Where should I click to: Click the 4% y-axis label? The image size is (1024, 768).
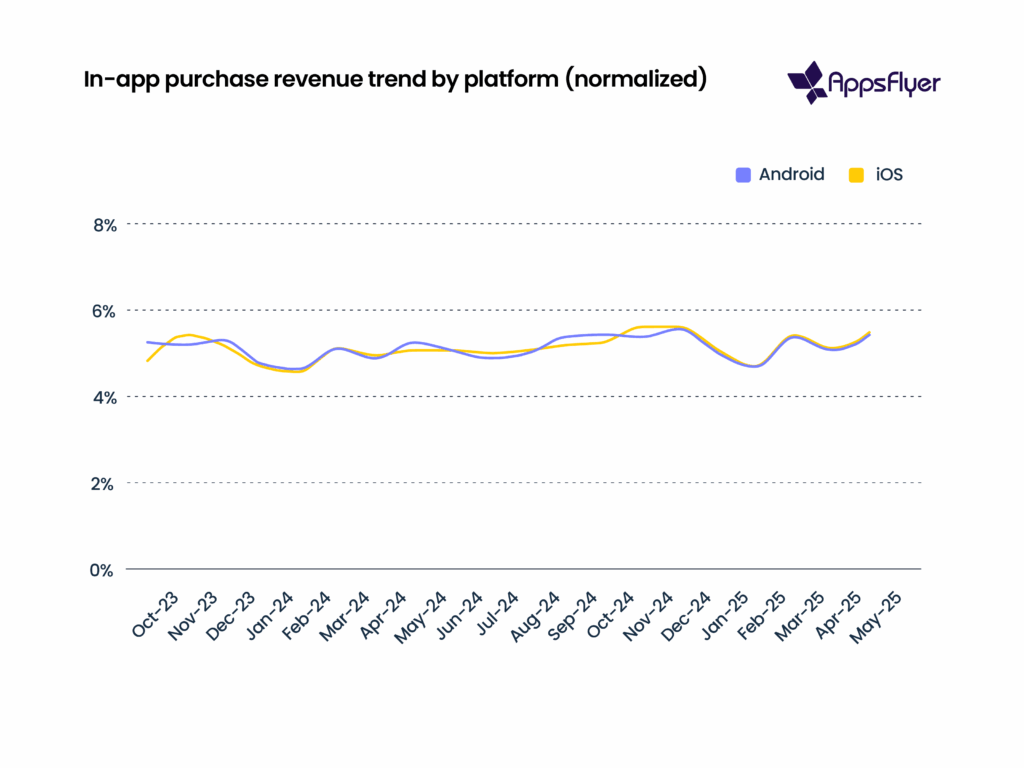pyautogui.click(x=104, y=397)
